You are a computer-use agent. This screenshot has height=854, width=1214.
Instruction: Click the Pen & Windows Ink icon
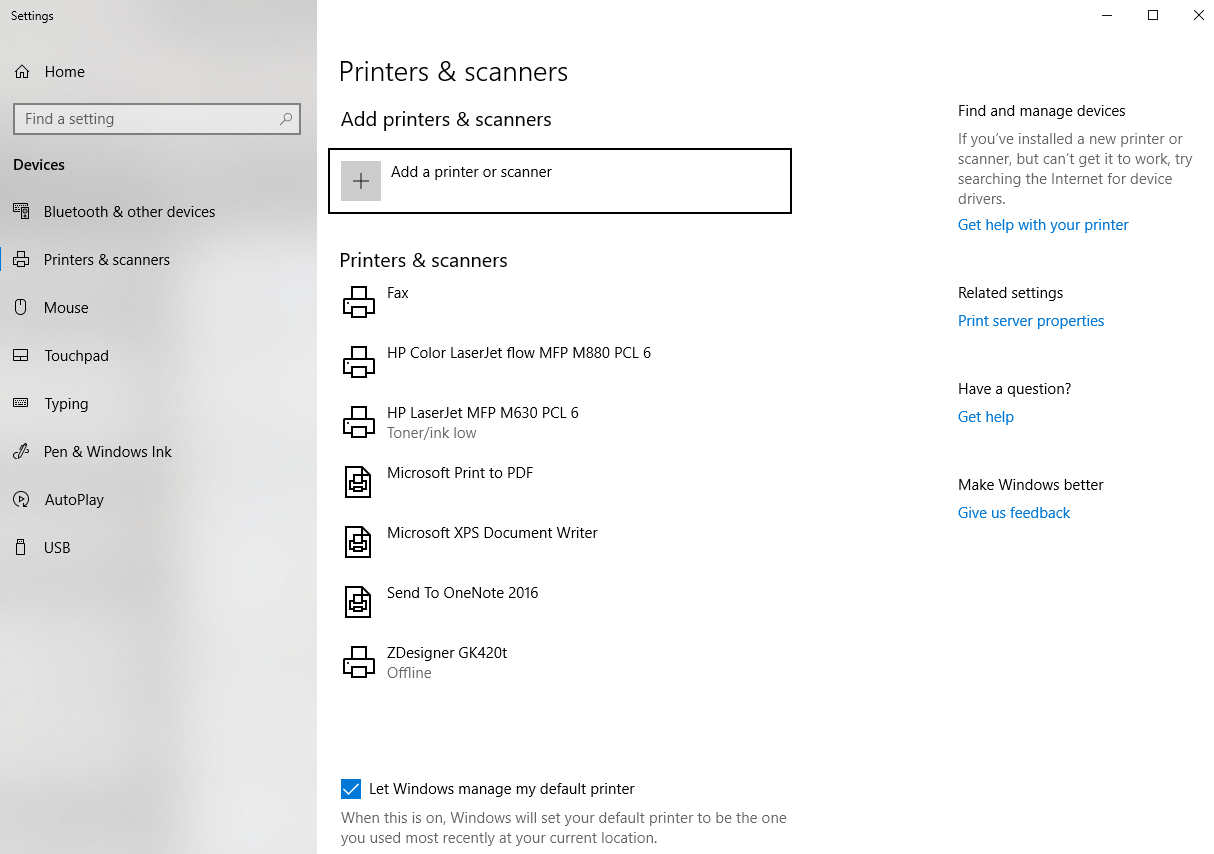coord(21,452)
